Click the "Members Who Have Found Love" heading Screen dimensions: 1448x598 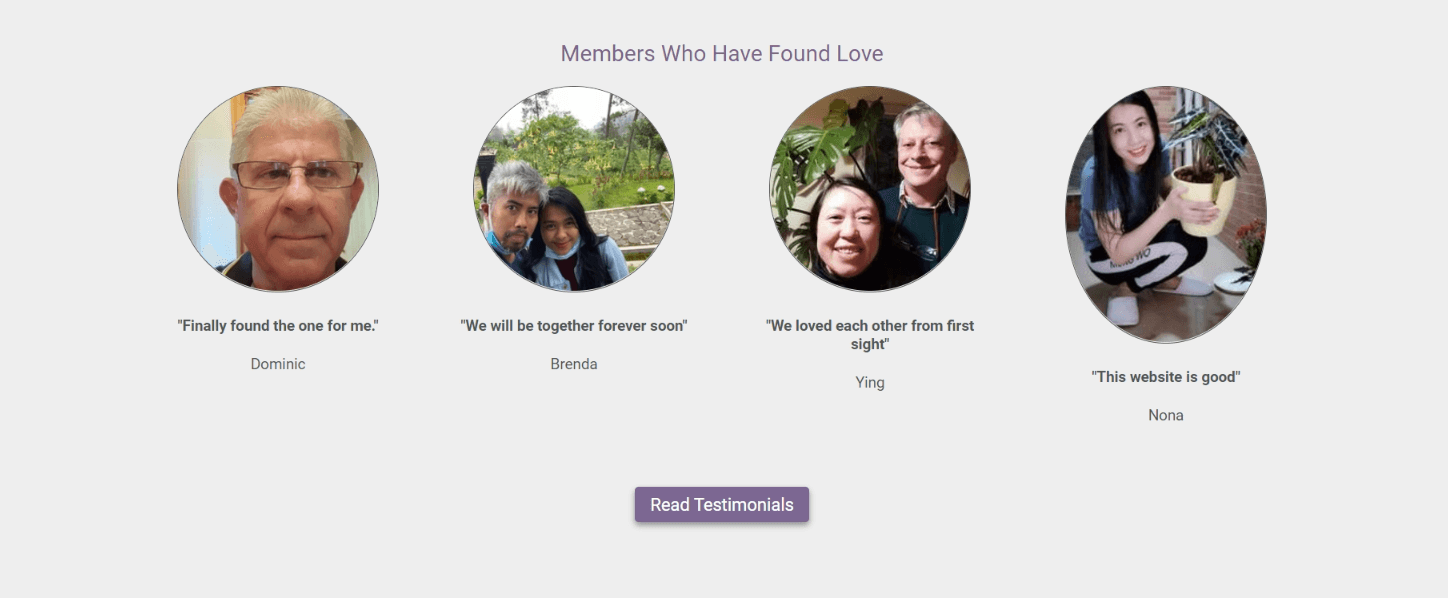[x=722, y=53]
